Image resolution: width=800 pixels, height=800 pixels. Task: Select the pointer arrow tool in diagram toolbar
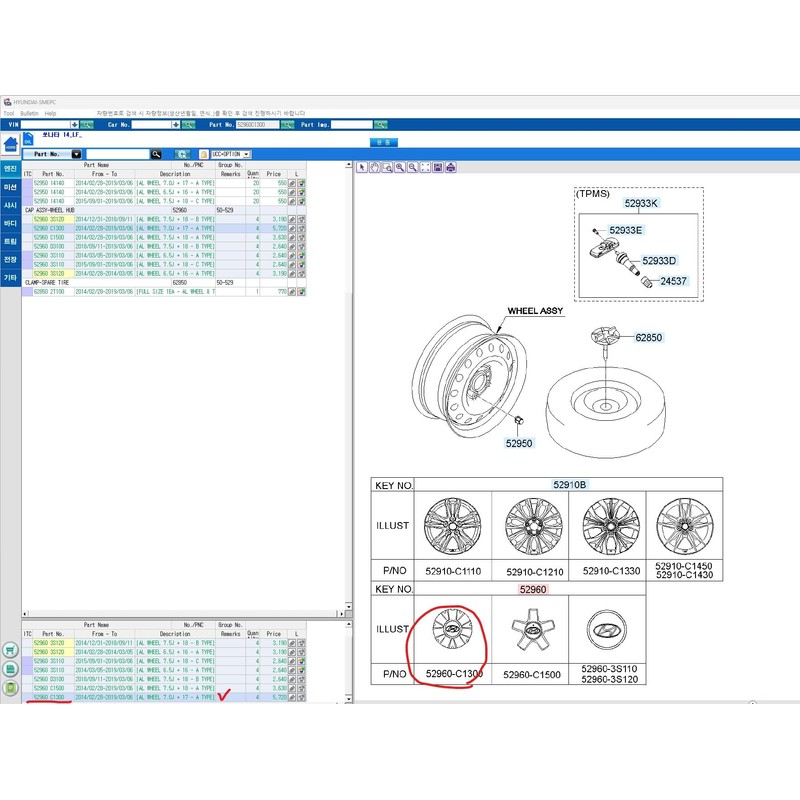click(362, 167)
